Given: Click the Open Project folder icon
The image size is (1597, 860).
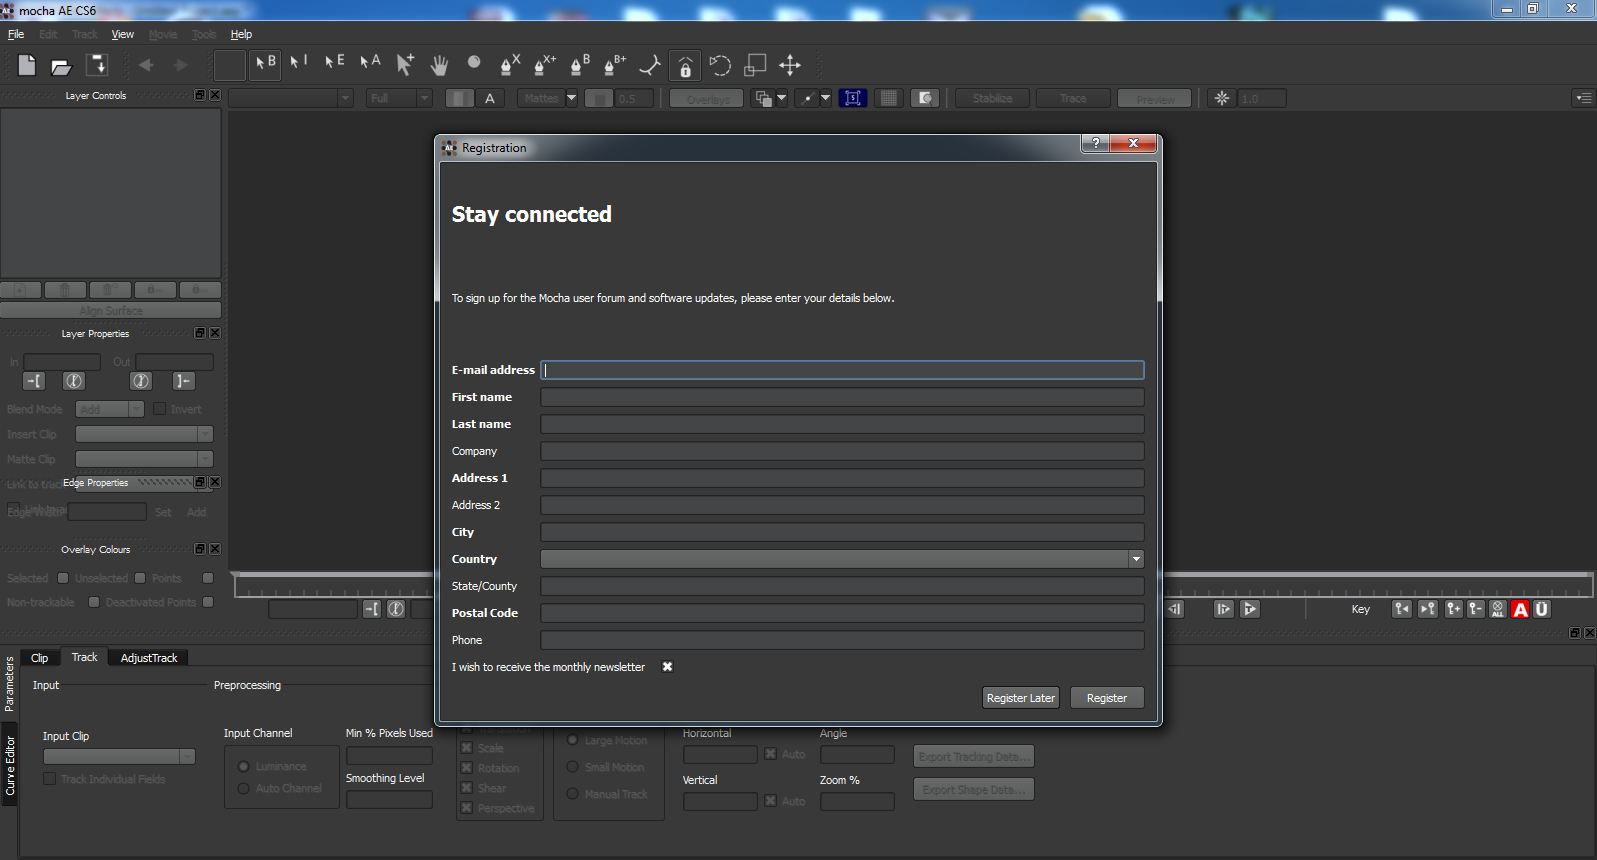Looking at the screenshot, I should pos(61,66).
